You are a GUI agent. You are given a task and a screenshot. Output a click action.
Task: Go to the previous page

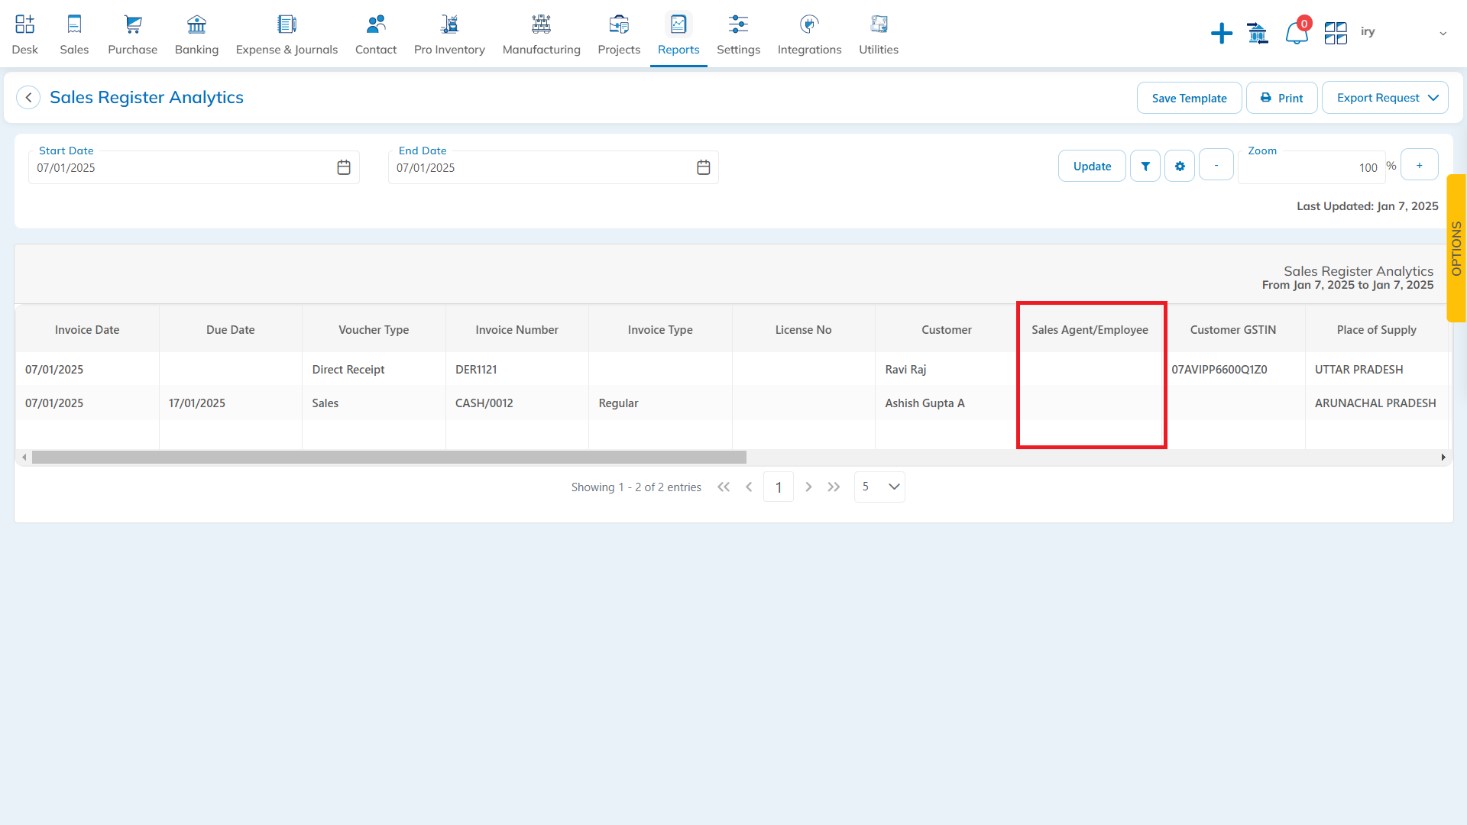(x=749, y=487)
